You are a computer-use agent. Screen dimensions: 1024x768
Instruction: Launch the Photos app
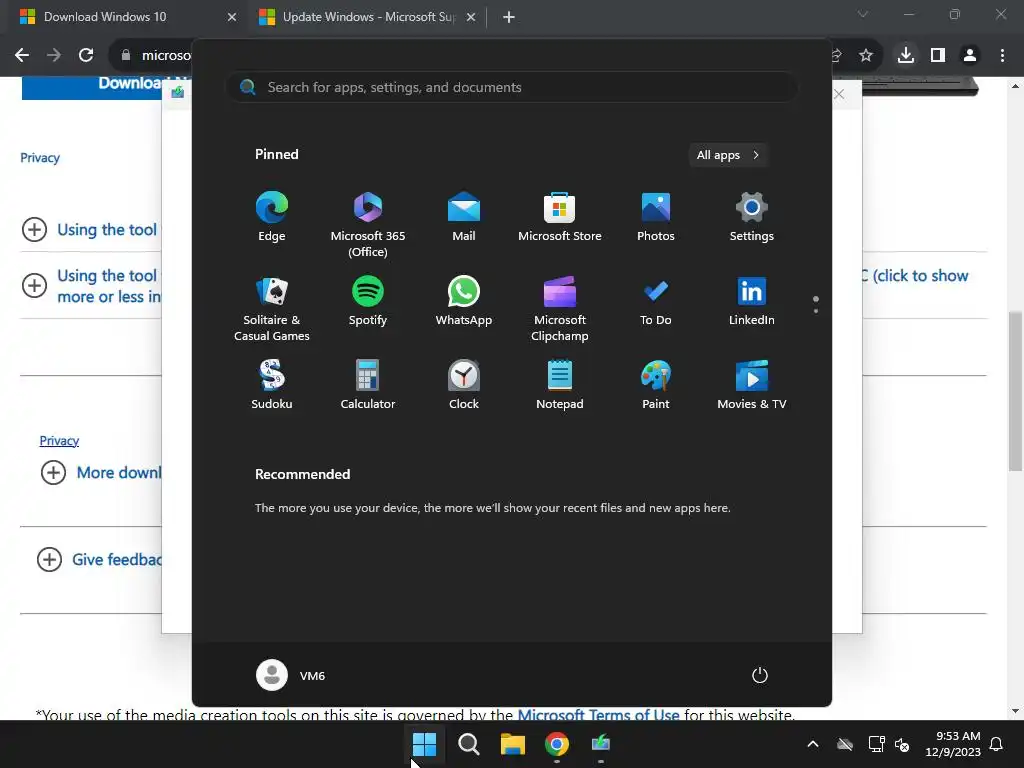[x=656, y=217]
